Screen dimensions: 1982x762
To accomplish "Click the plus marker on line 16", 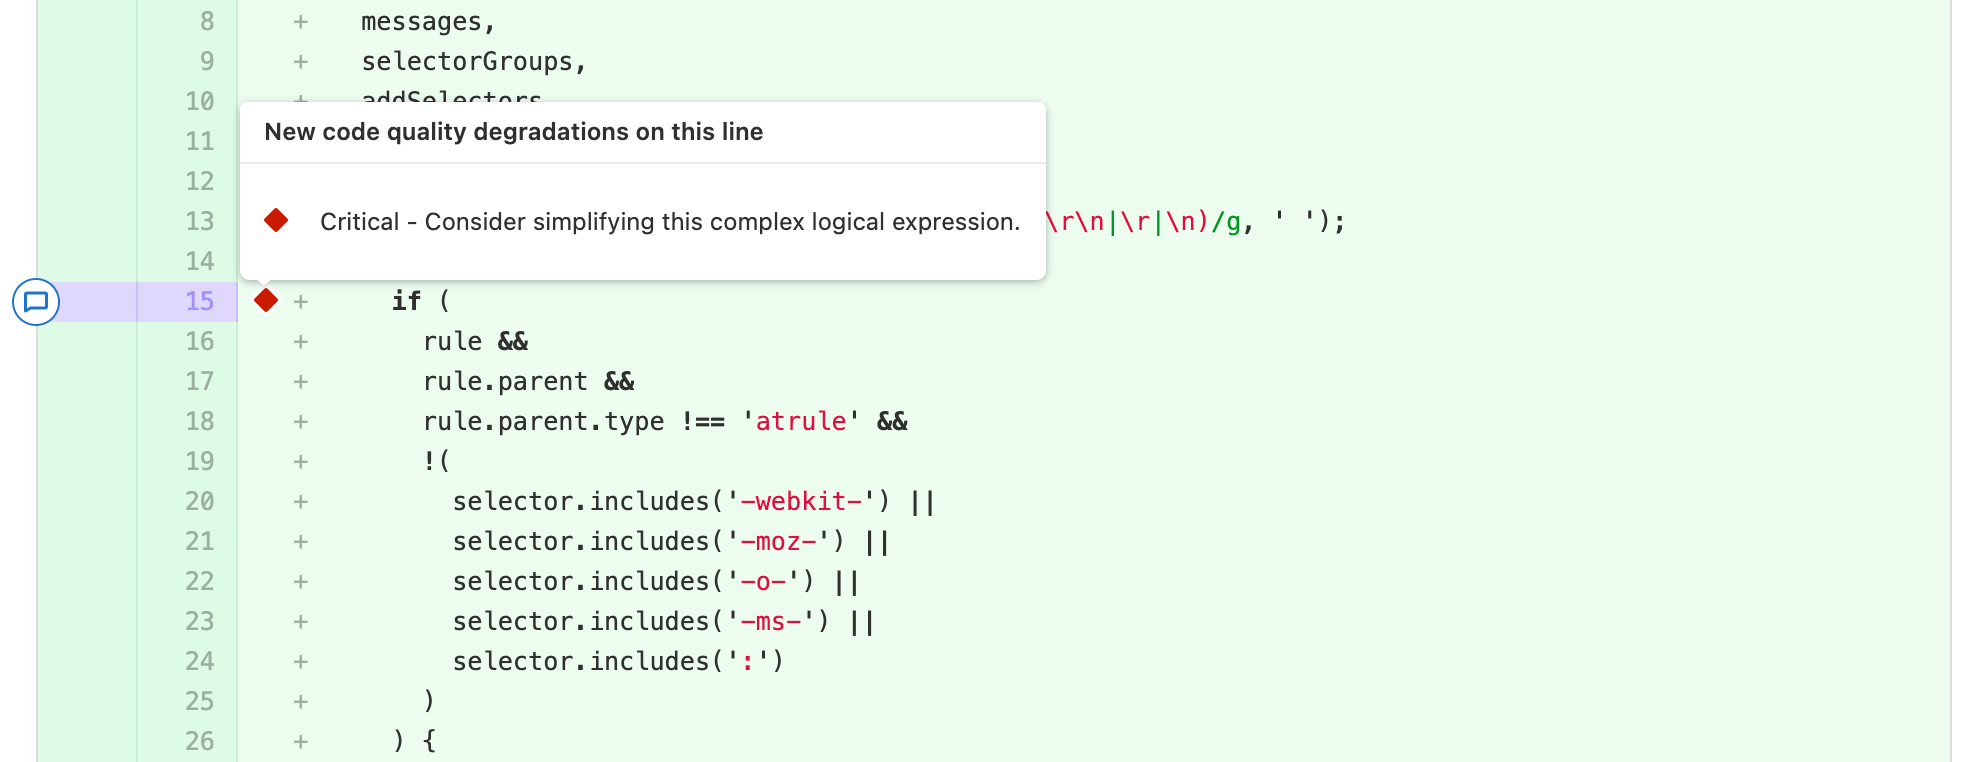I will (299, 341).
